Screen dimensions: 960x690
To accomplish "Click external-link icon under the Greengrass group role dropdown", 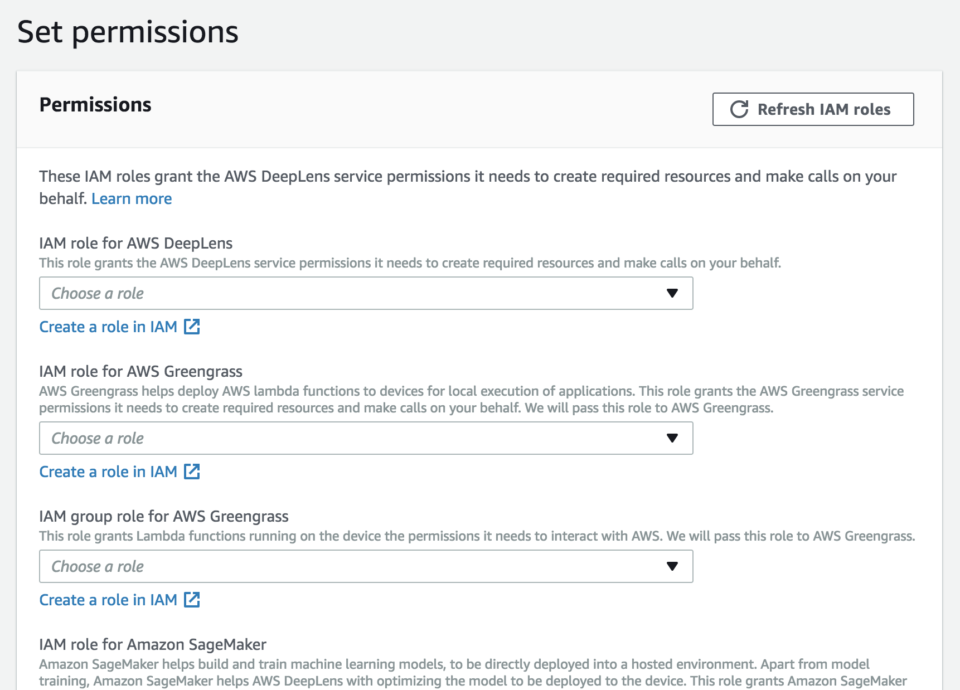I will 192,599.
